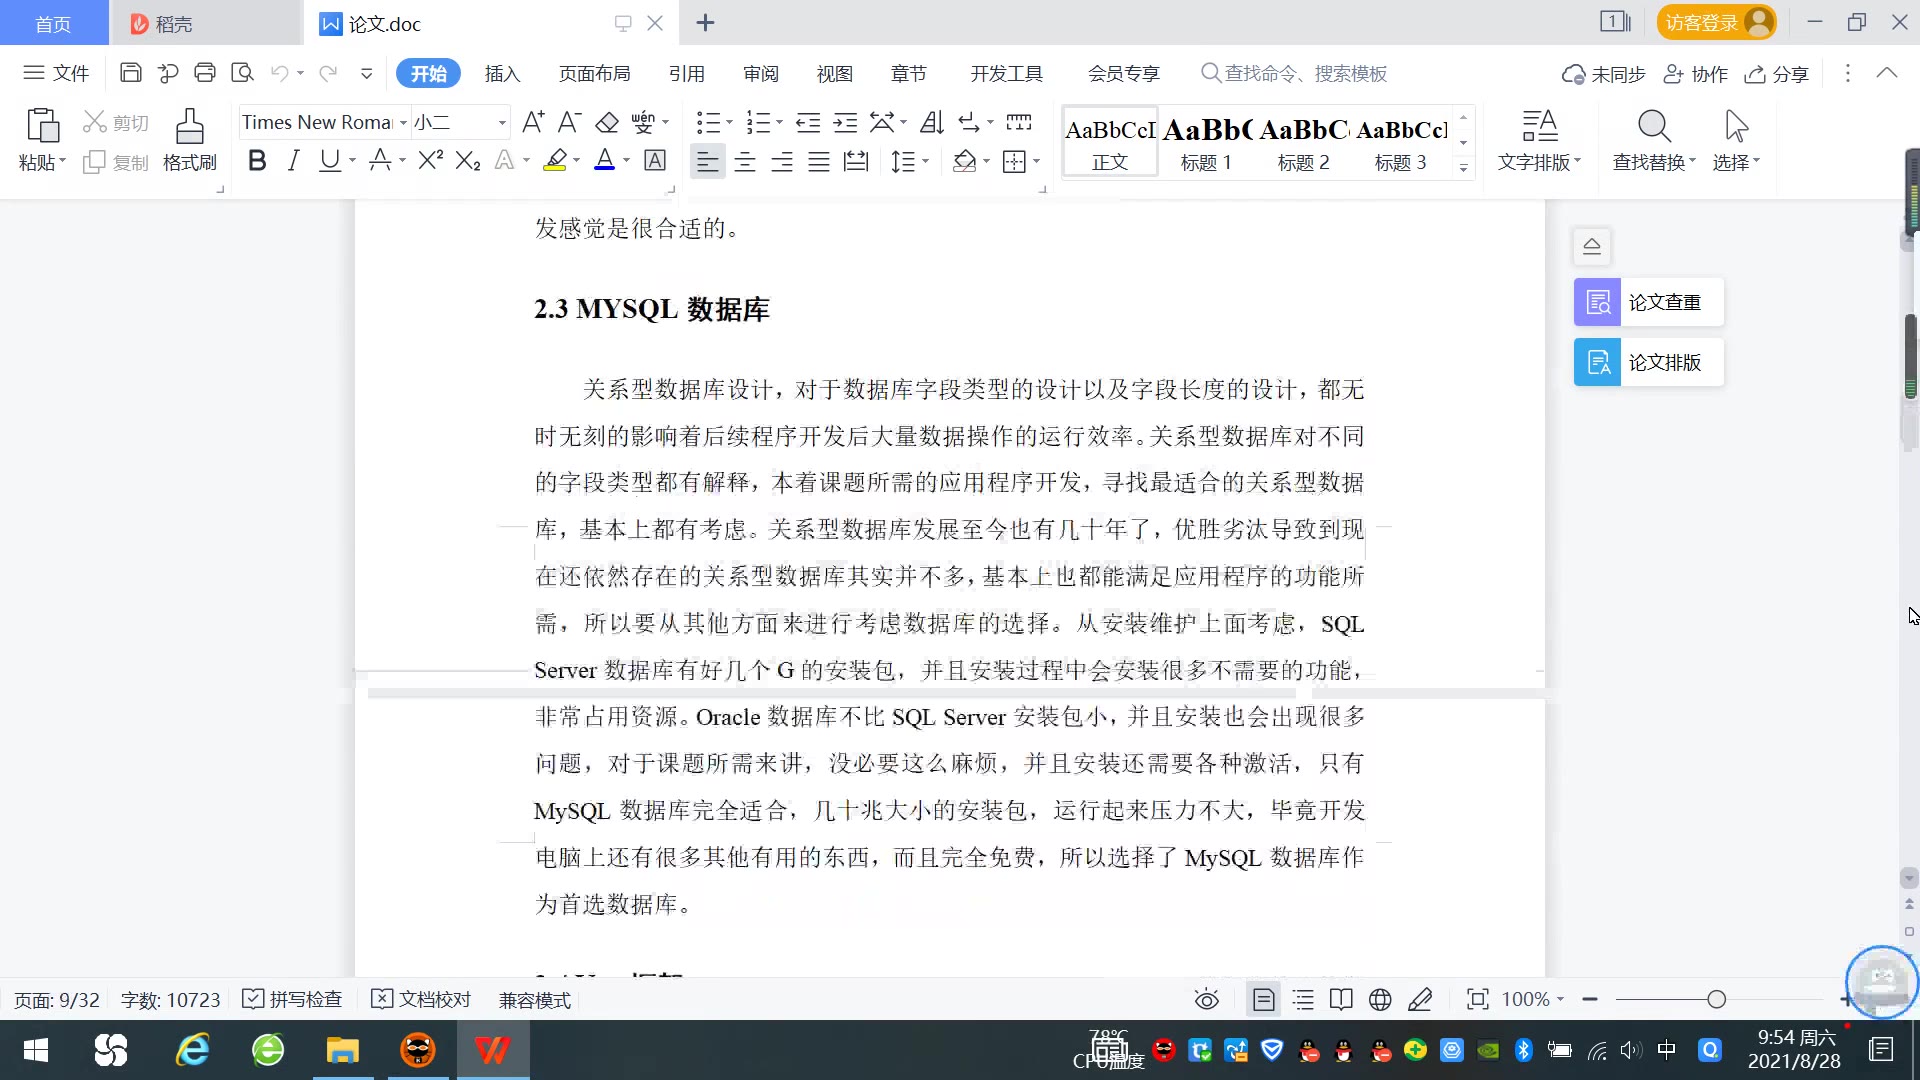The image size is (1920, 1080).
Task: Right align the paragraph
Action: (x=782, y=161)
